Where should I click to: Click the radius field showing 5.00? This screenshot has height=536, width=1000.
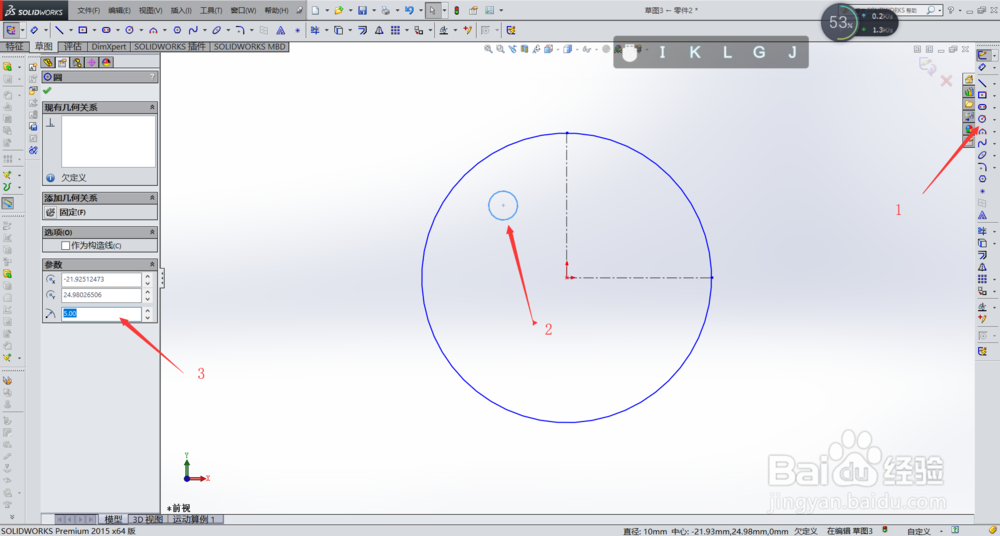tap(101, 313)
